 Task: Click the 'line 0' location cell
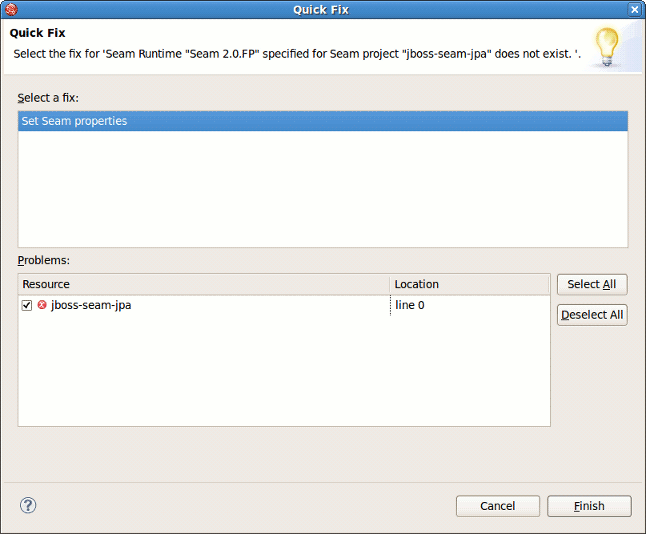(410, 305)
